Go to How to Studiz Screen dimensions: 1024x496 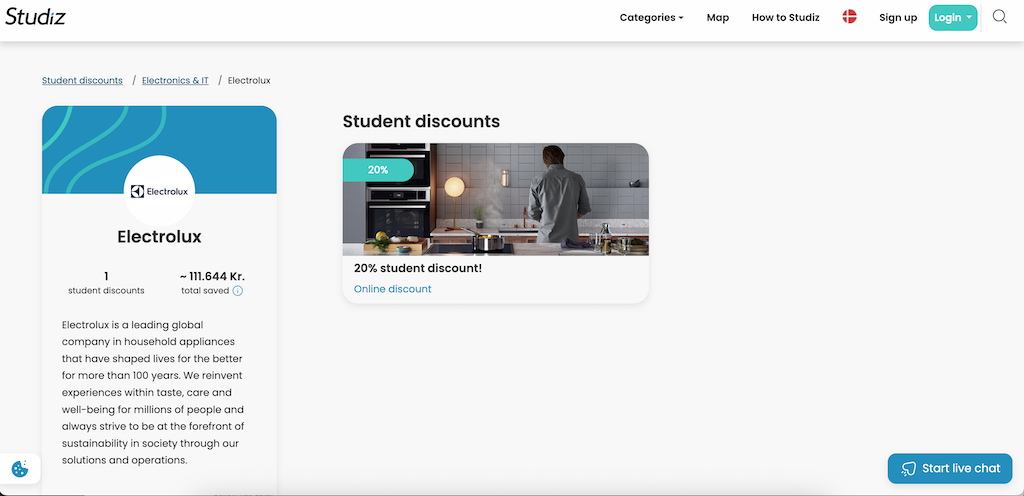coord(786,18)
